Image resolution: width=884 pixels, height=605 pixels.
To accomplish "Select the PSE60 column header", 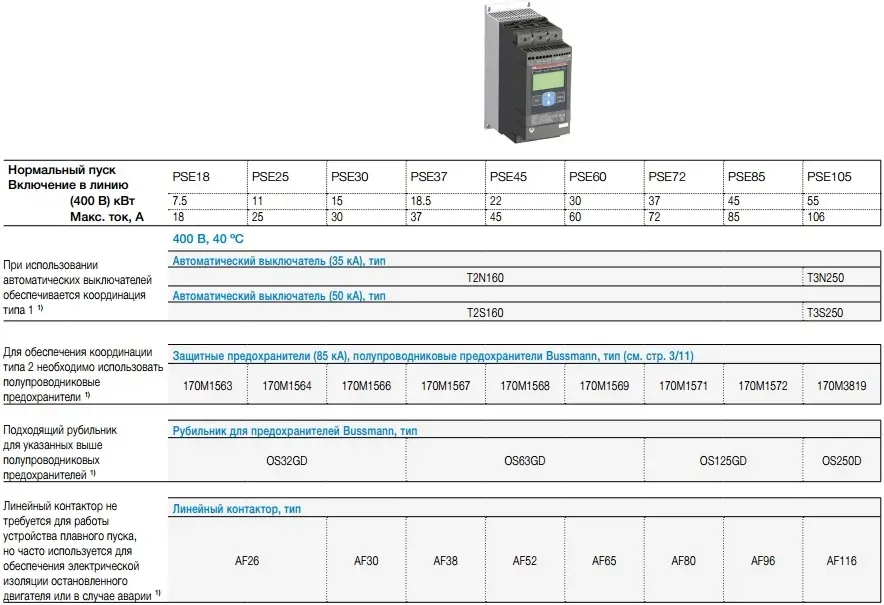I will (x=587, y=176).
